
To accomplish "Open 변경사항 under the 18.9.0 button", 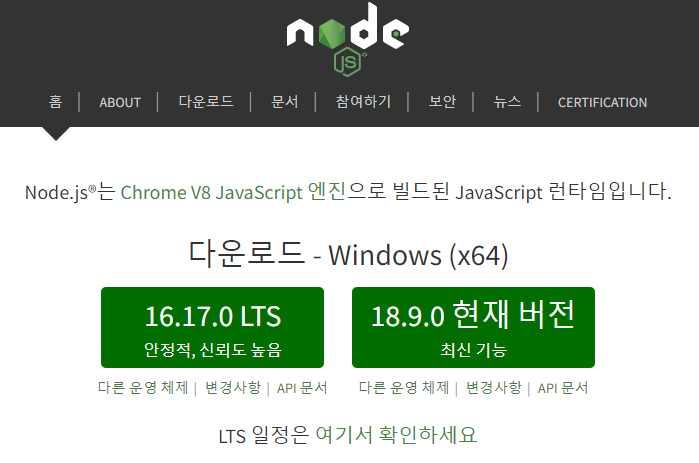I will tap(493, 388).
